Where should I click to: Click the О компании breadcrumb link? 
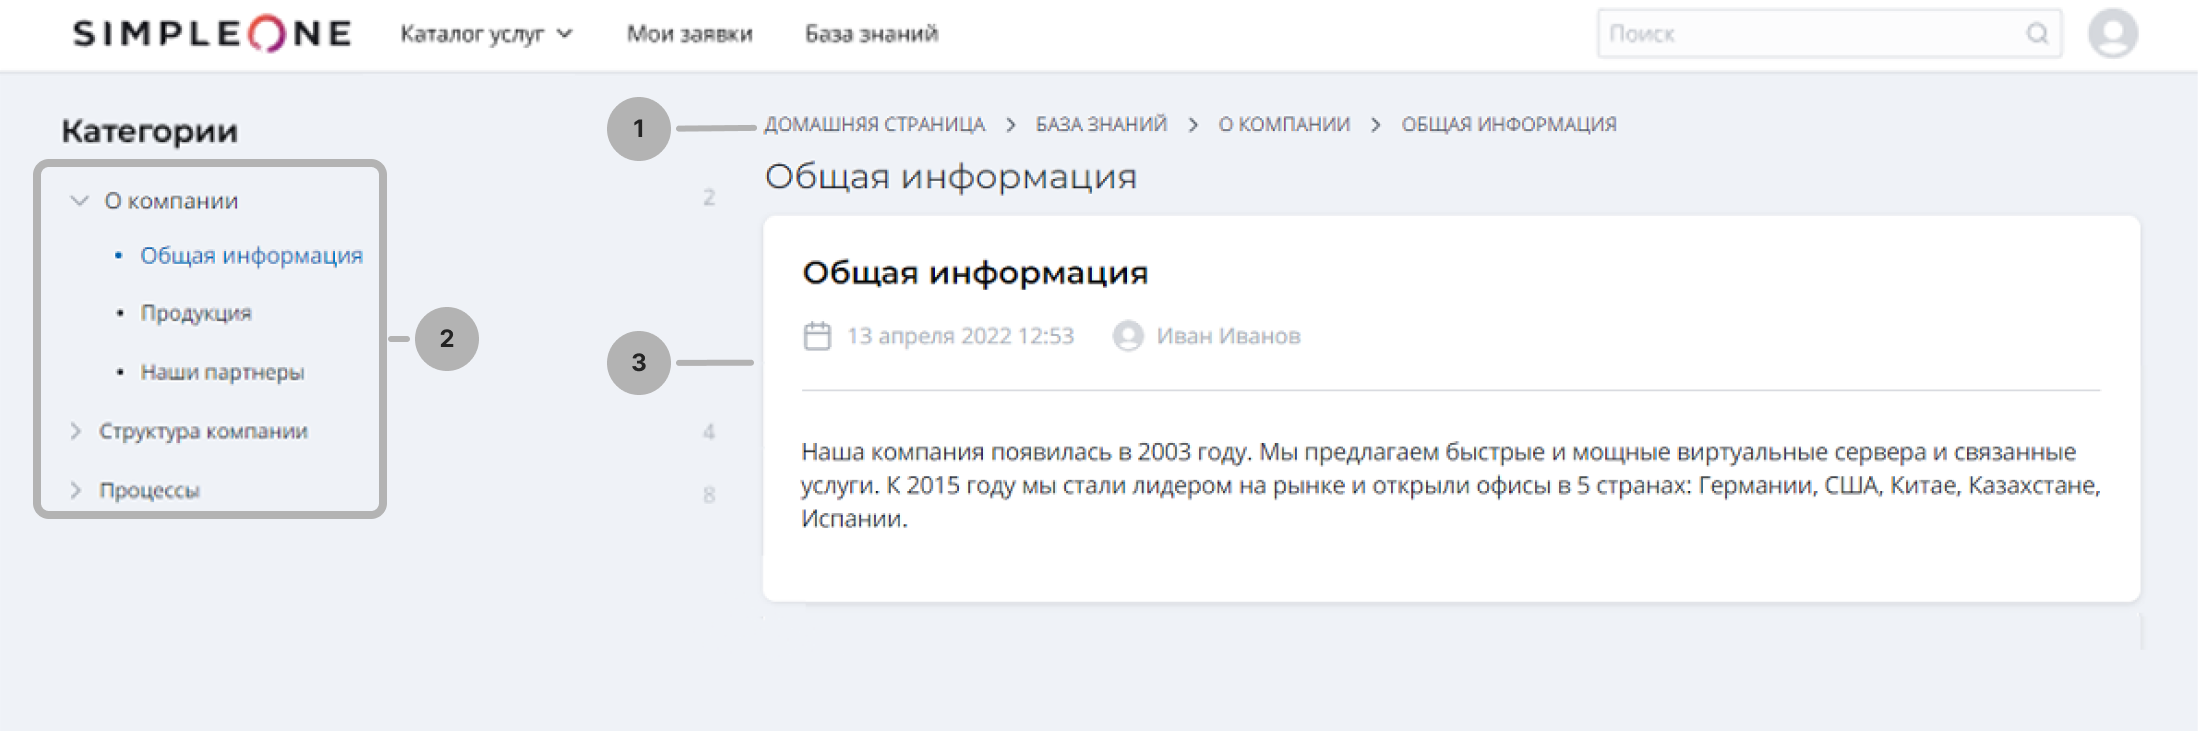1284,125
